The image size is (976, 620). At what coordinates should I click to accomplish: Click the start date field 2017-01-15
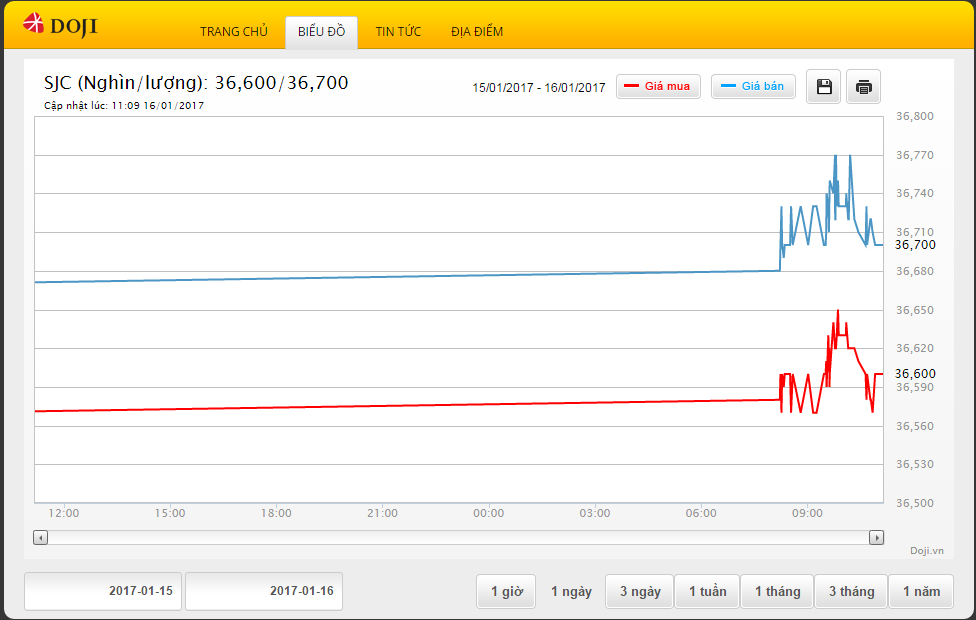click(103, 591)
